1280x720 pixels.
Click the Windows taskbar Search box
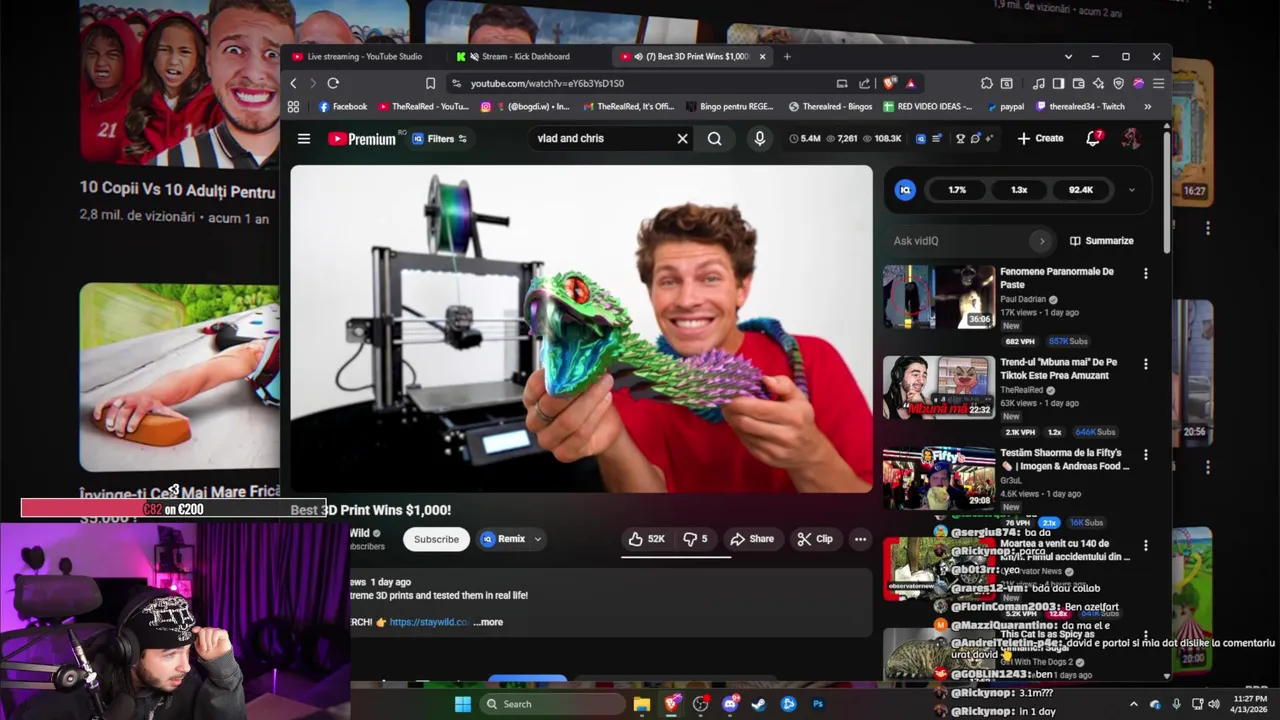point(552,704)
